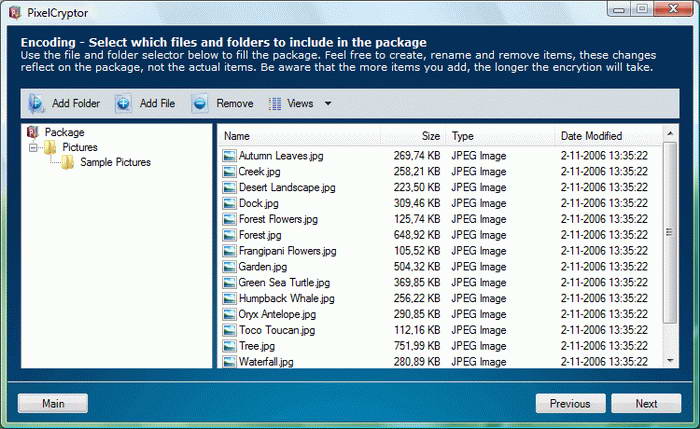Sort list by Name column header

coord(299,136)
